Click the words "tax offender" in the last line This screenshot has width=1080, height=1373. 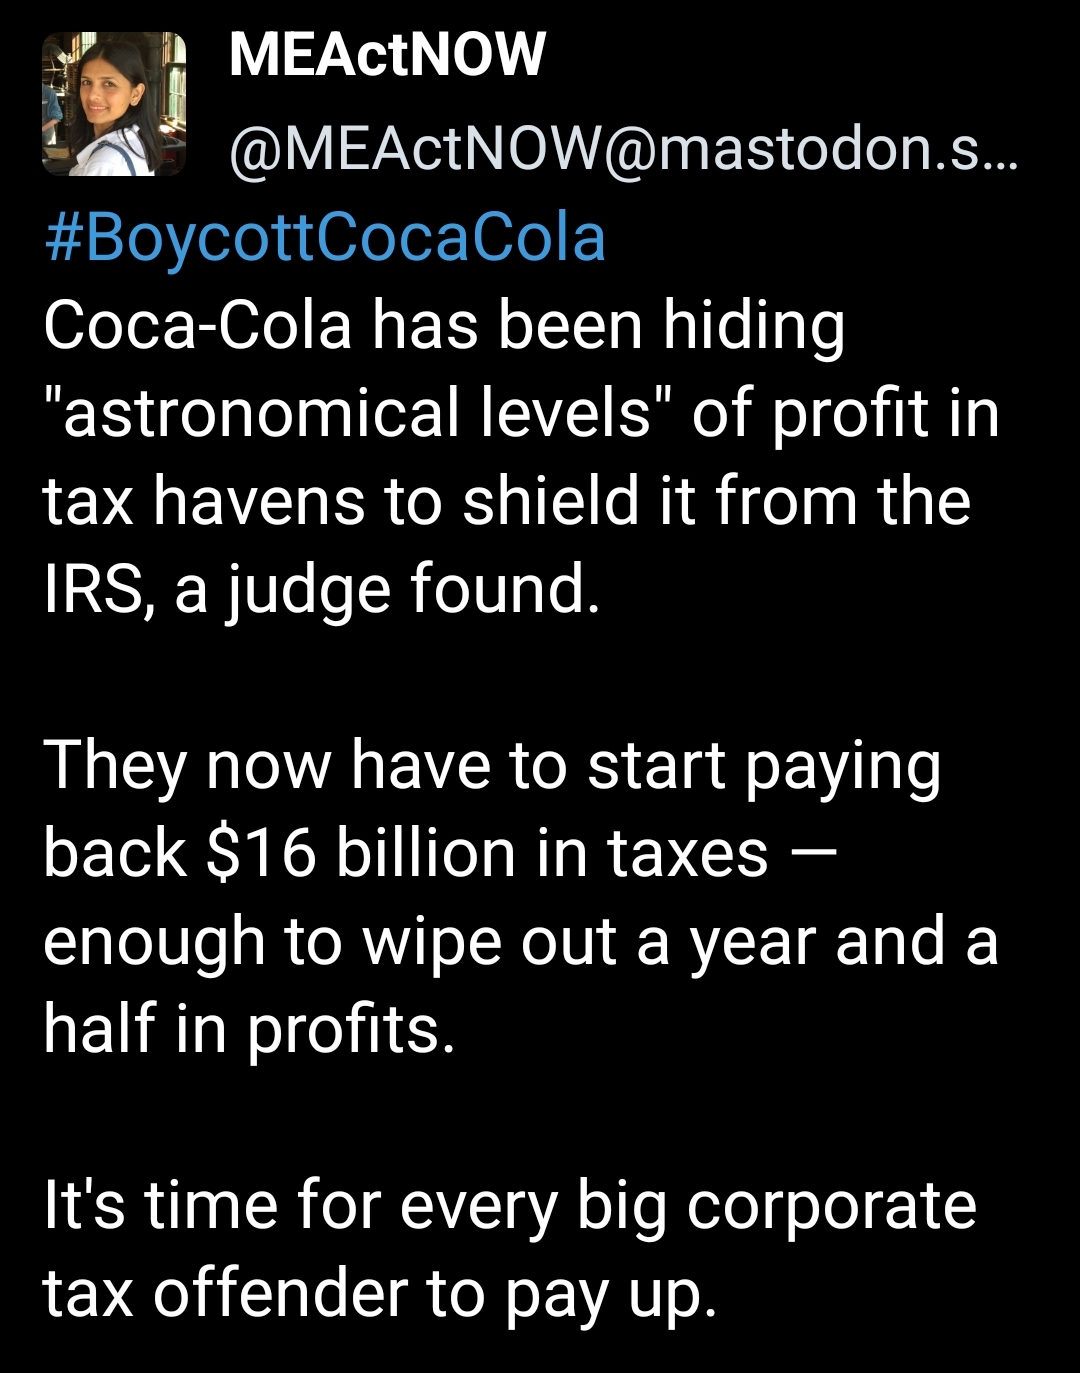pyautogui.click(x=226, y=1295)
